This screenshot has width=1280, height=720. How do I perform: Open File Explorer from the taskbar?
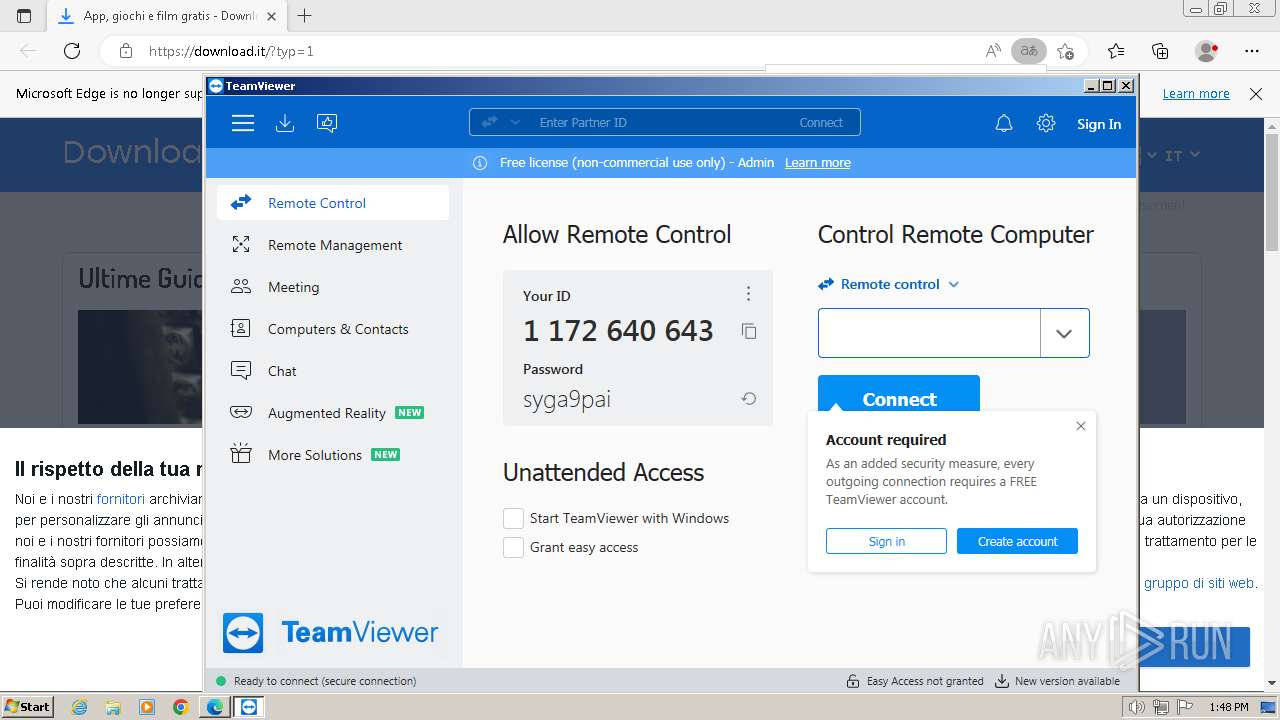click(x=113, y=707)
